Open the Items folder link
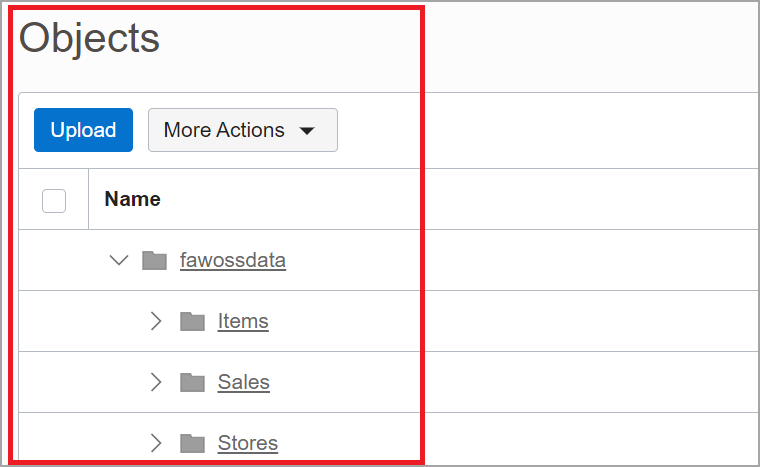The width and height of the screenshot is (760, 467). [243, 321]
